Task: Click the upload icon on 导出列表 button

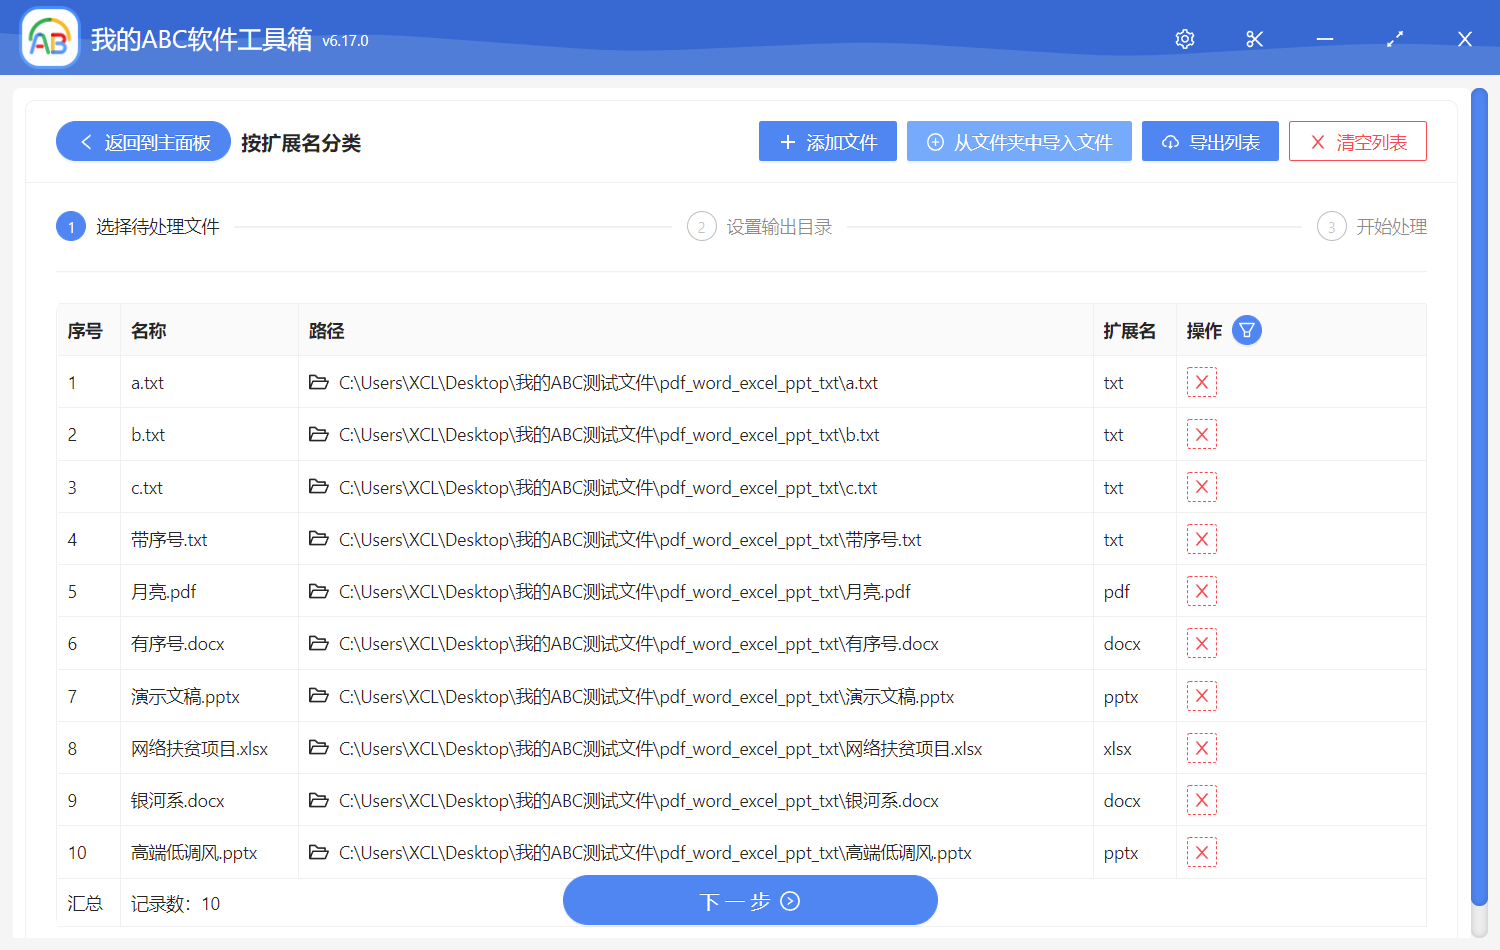Action: click(x=1170, y=141)
